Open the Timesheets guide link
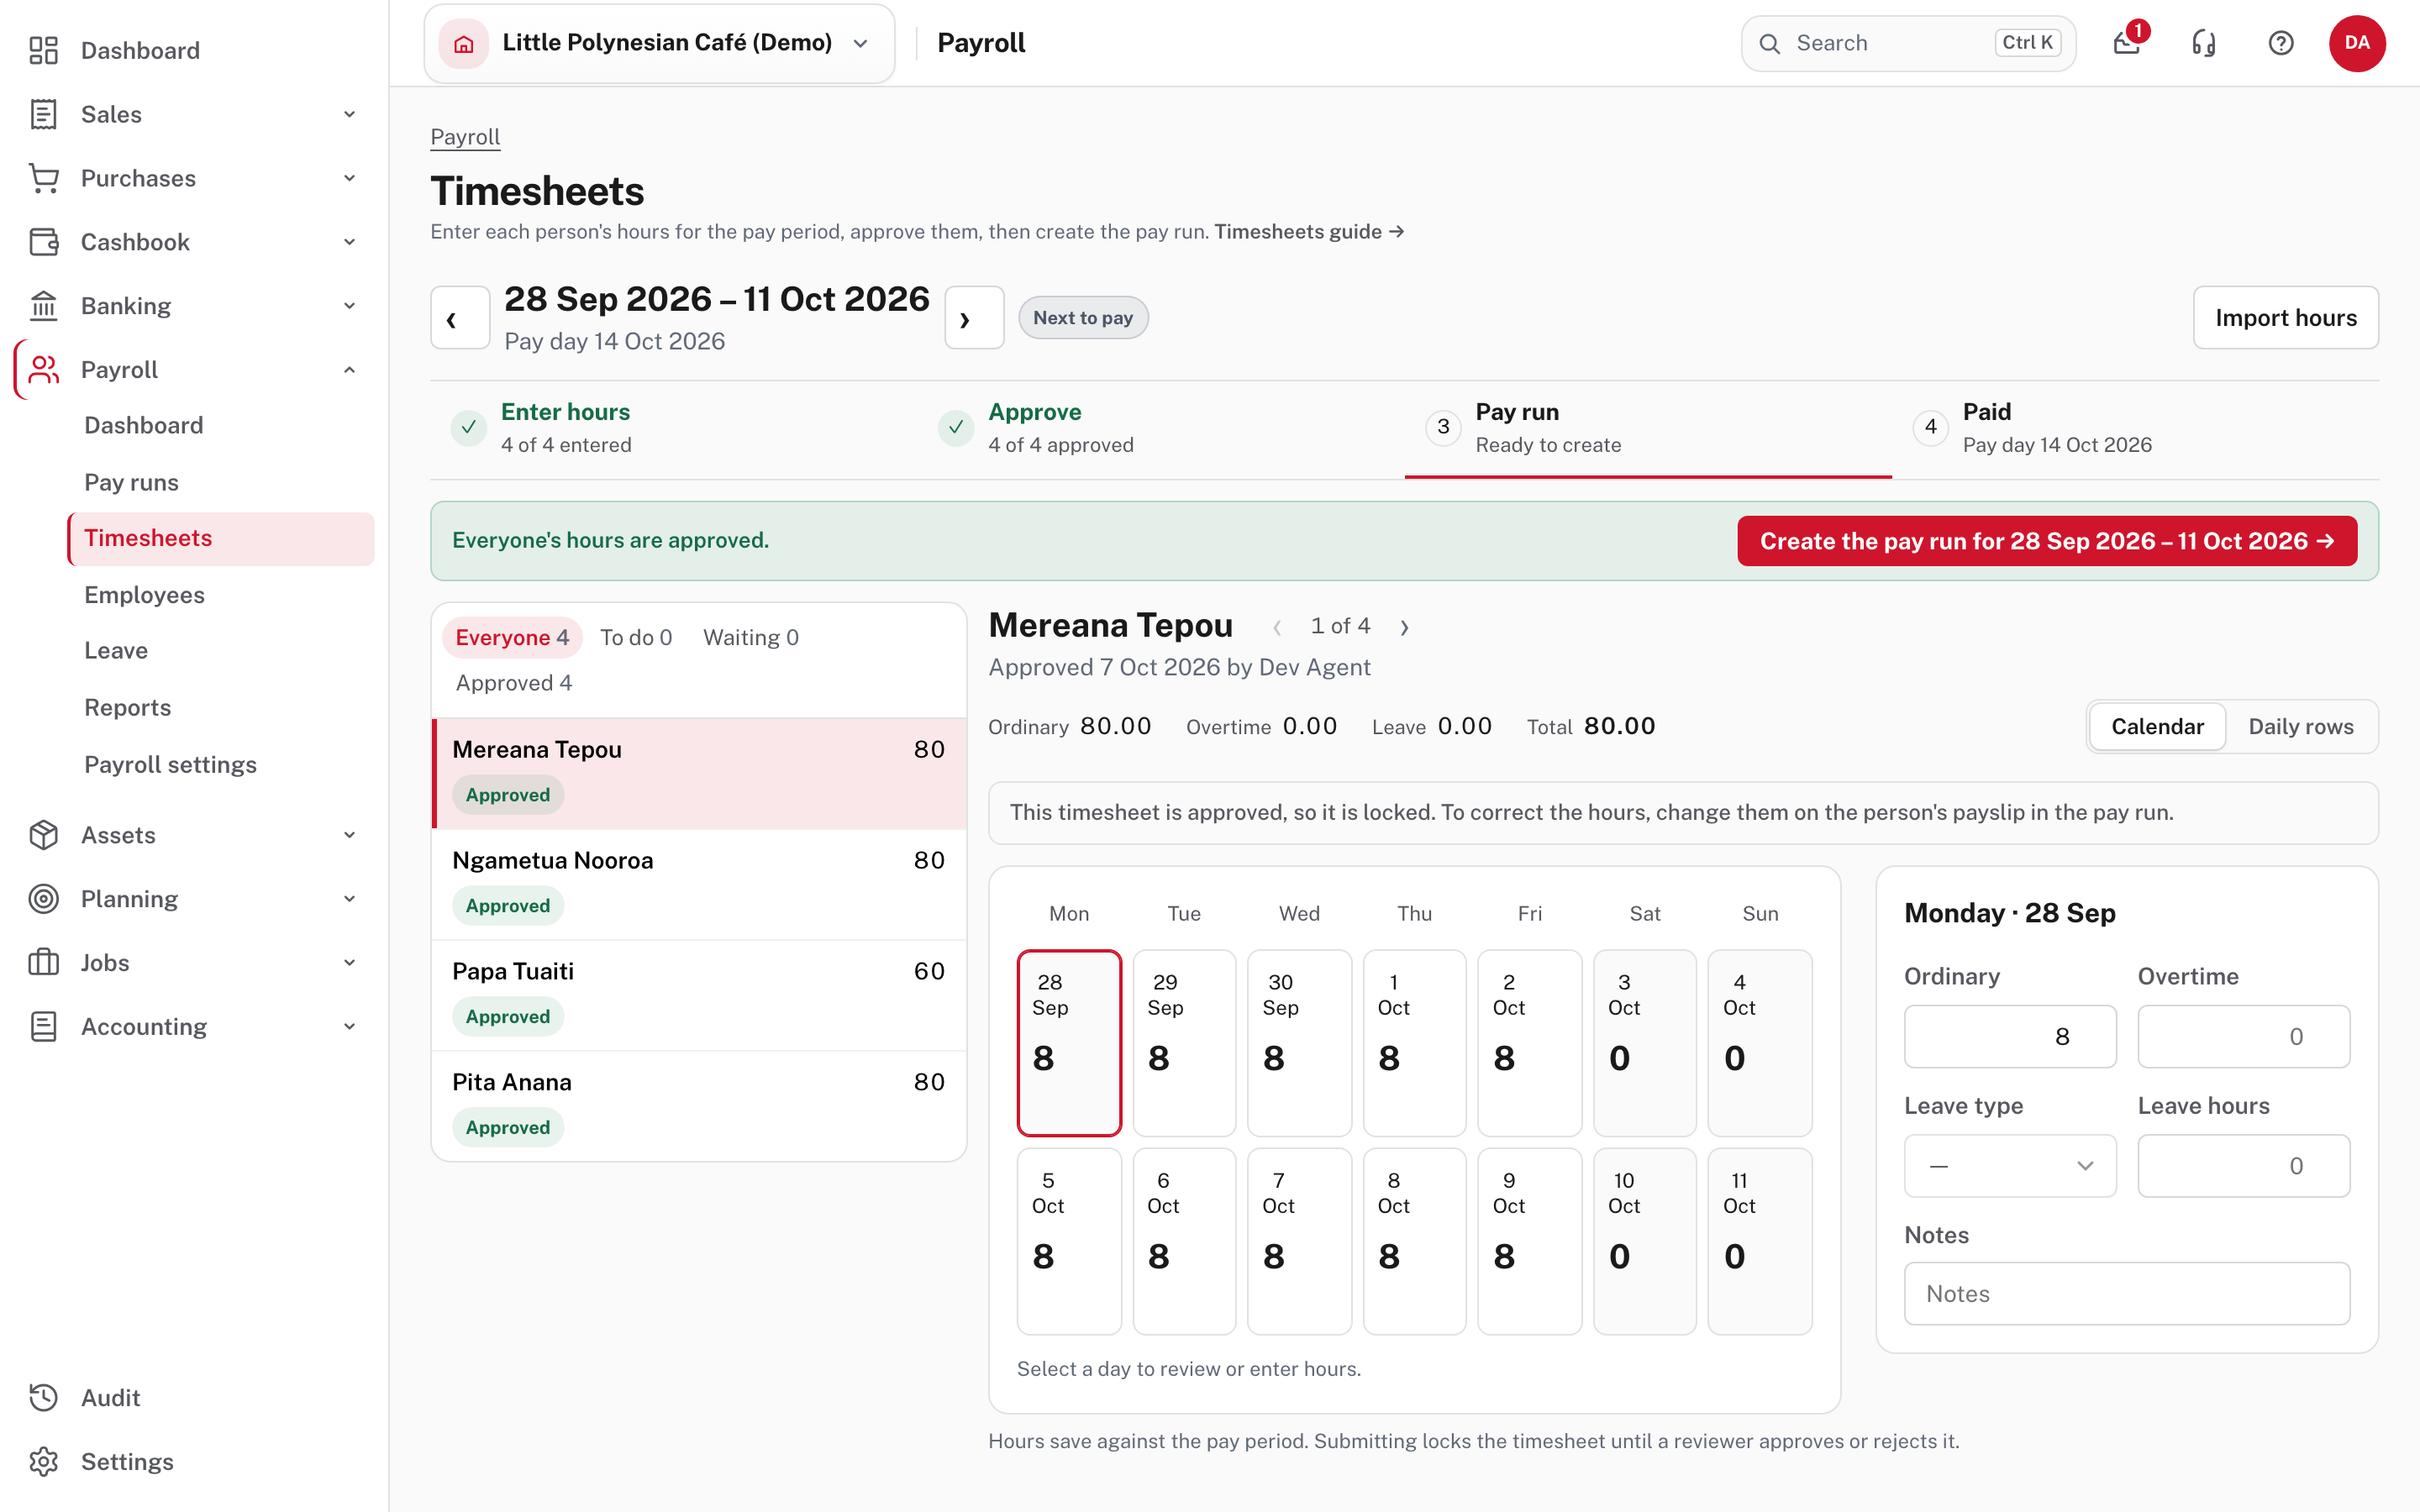The height and width of the screenshot is (1512, 2420). pyautogui.click(x=1309, y=232)
